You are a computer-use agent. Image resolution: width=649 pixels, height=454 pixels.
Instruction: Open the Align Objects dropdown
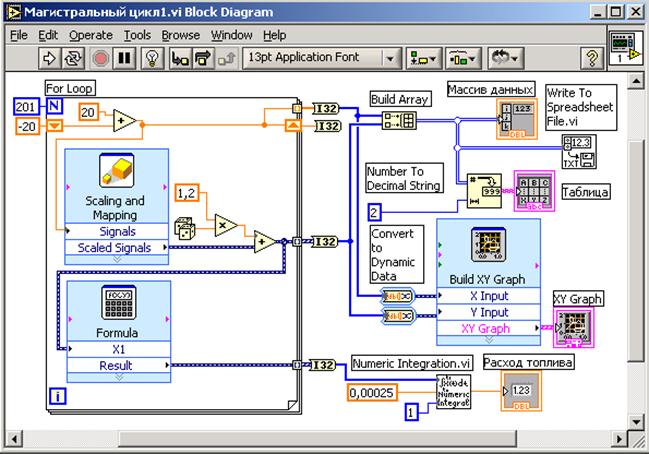(423, 58)
